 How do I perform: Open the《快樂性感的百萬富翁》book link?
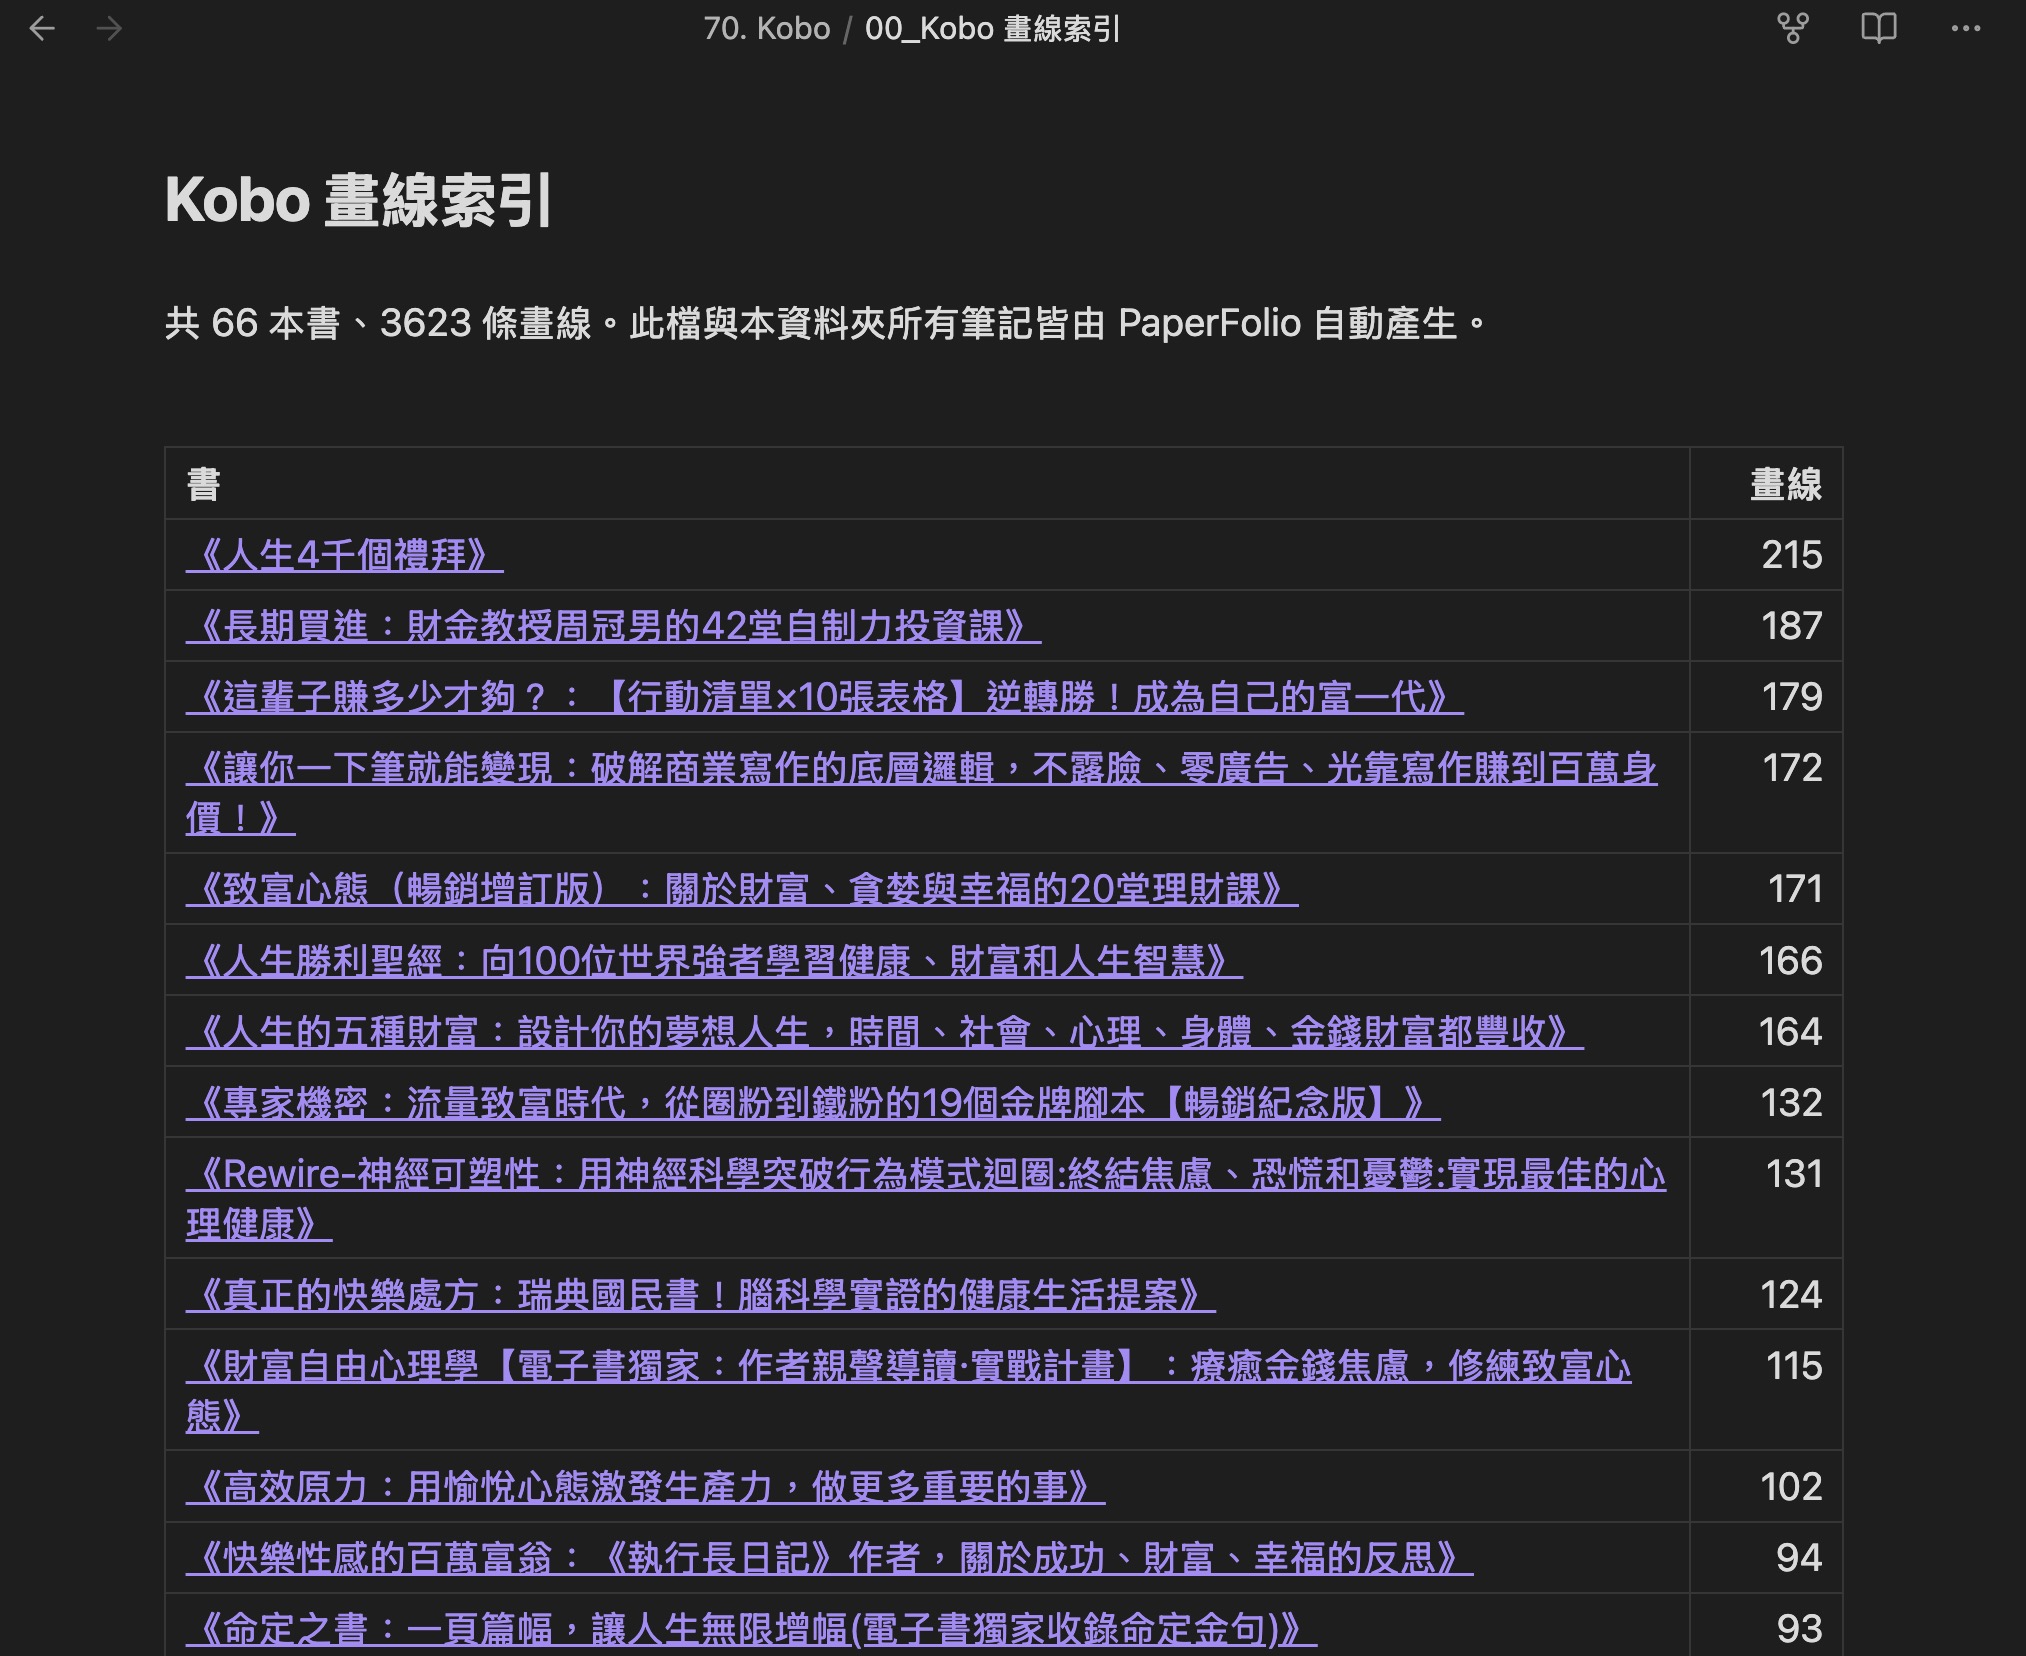(x=829, y=1558)
